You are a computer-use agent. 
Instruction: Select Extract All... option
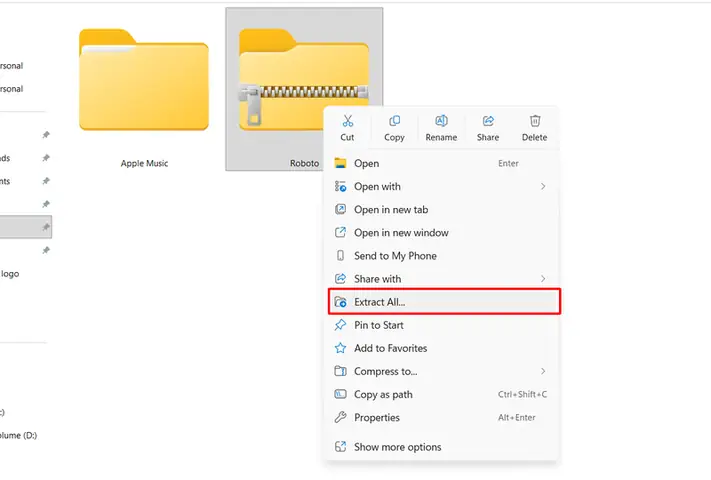(443, 302)
